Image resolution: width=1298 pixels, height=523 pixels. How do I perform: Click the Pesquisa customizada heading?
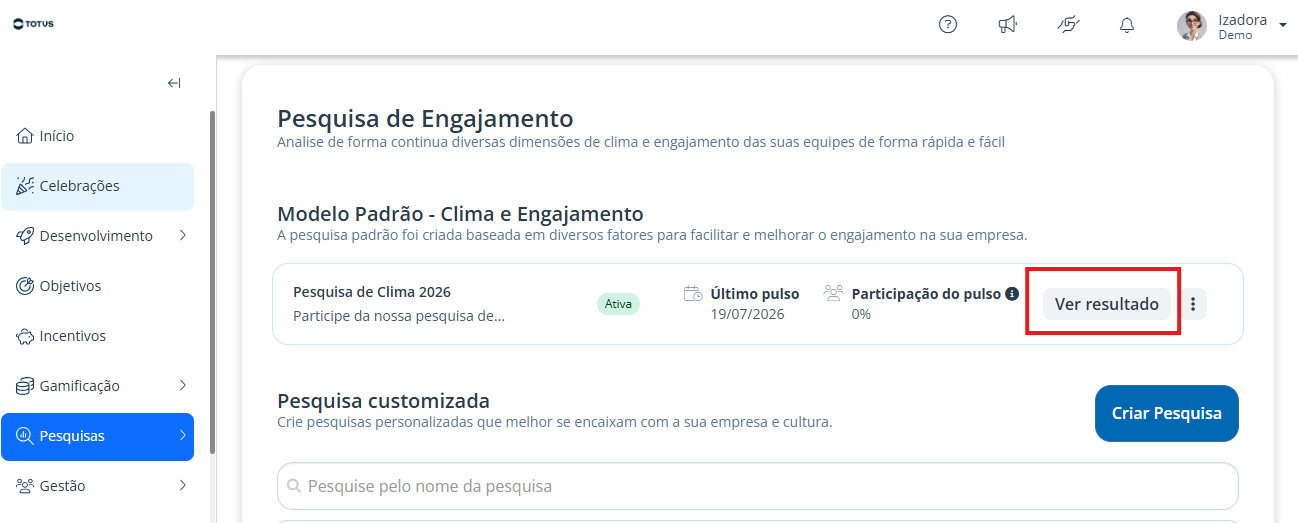point(383,401)
